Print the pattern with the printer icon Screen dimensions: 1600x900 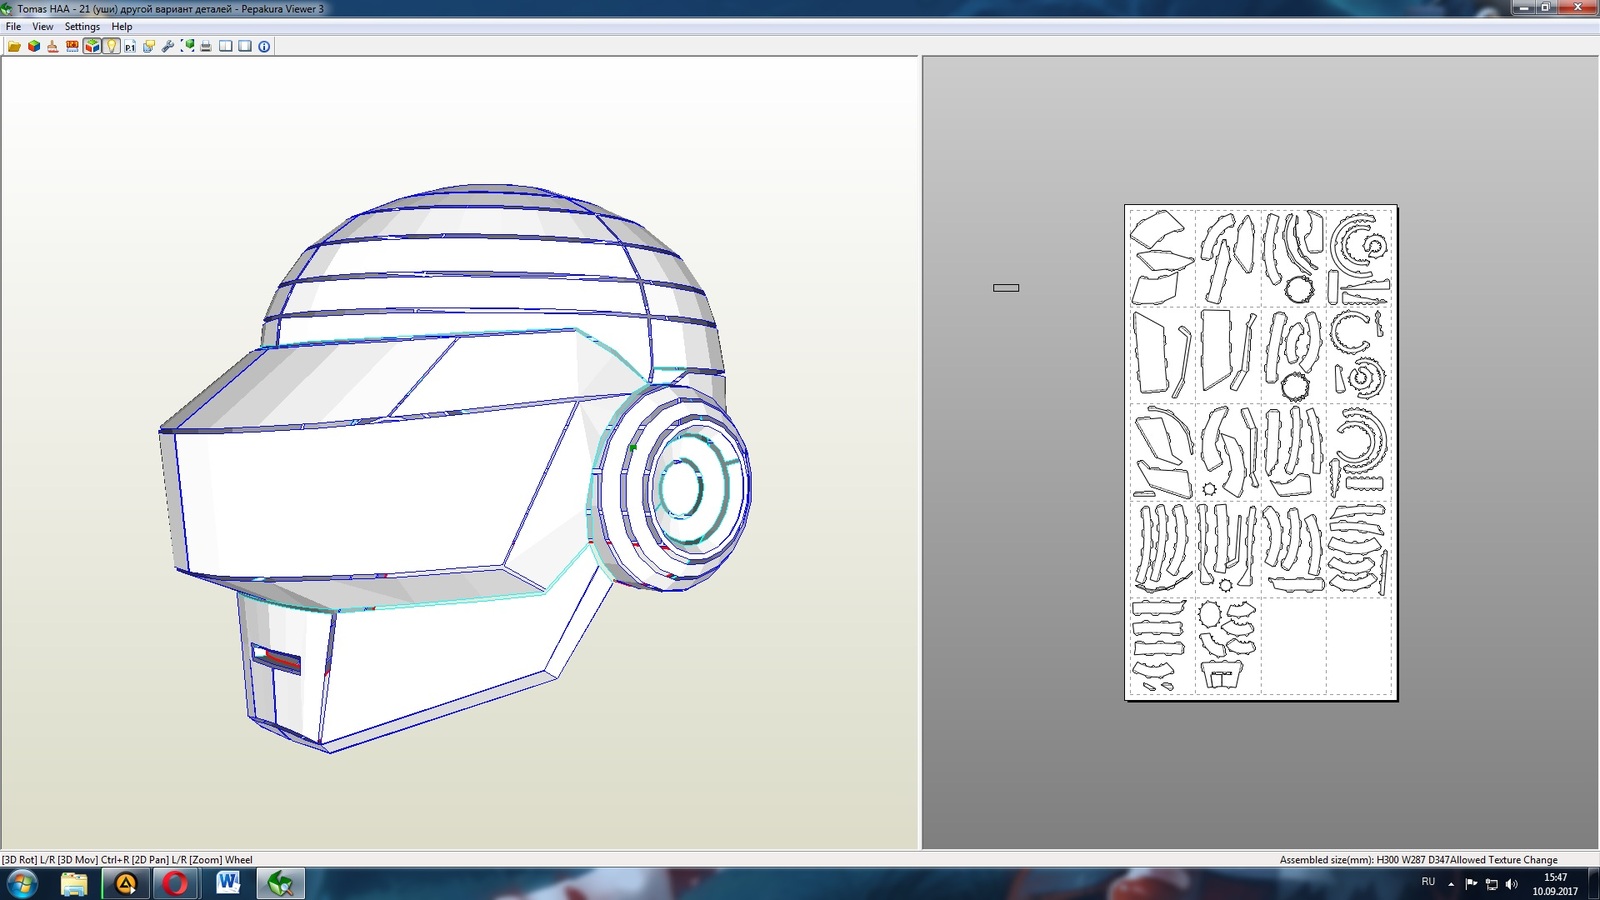(206, 46)
